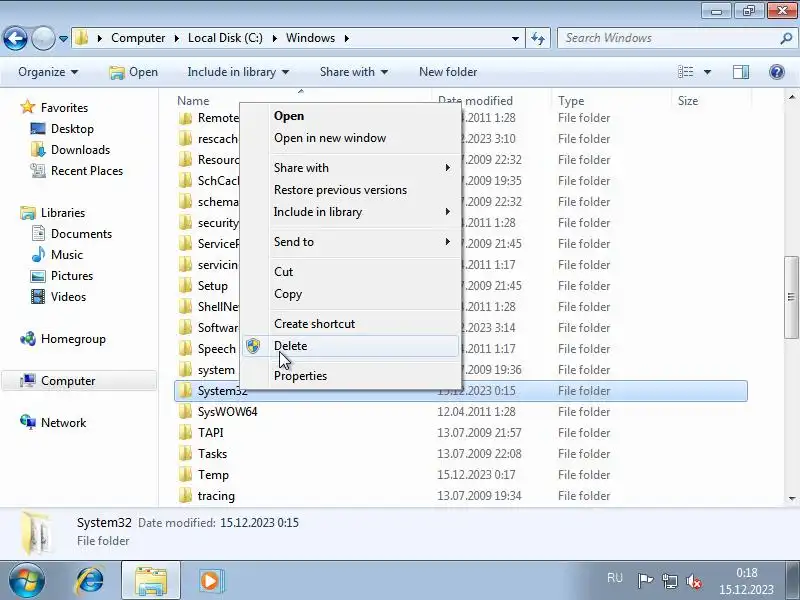Open the Pictures library

pos(72,276)
